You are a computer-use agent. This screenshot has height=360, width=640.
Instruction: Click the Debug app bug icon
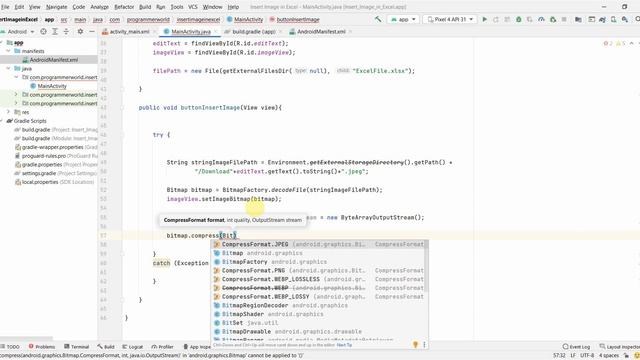pyautogui.click(x=518, y=19)
